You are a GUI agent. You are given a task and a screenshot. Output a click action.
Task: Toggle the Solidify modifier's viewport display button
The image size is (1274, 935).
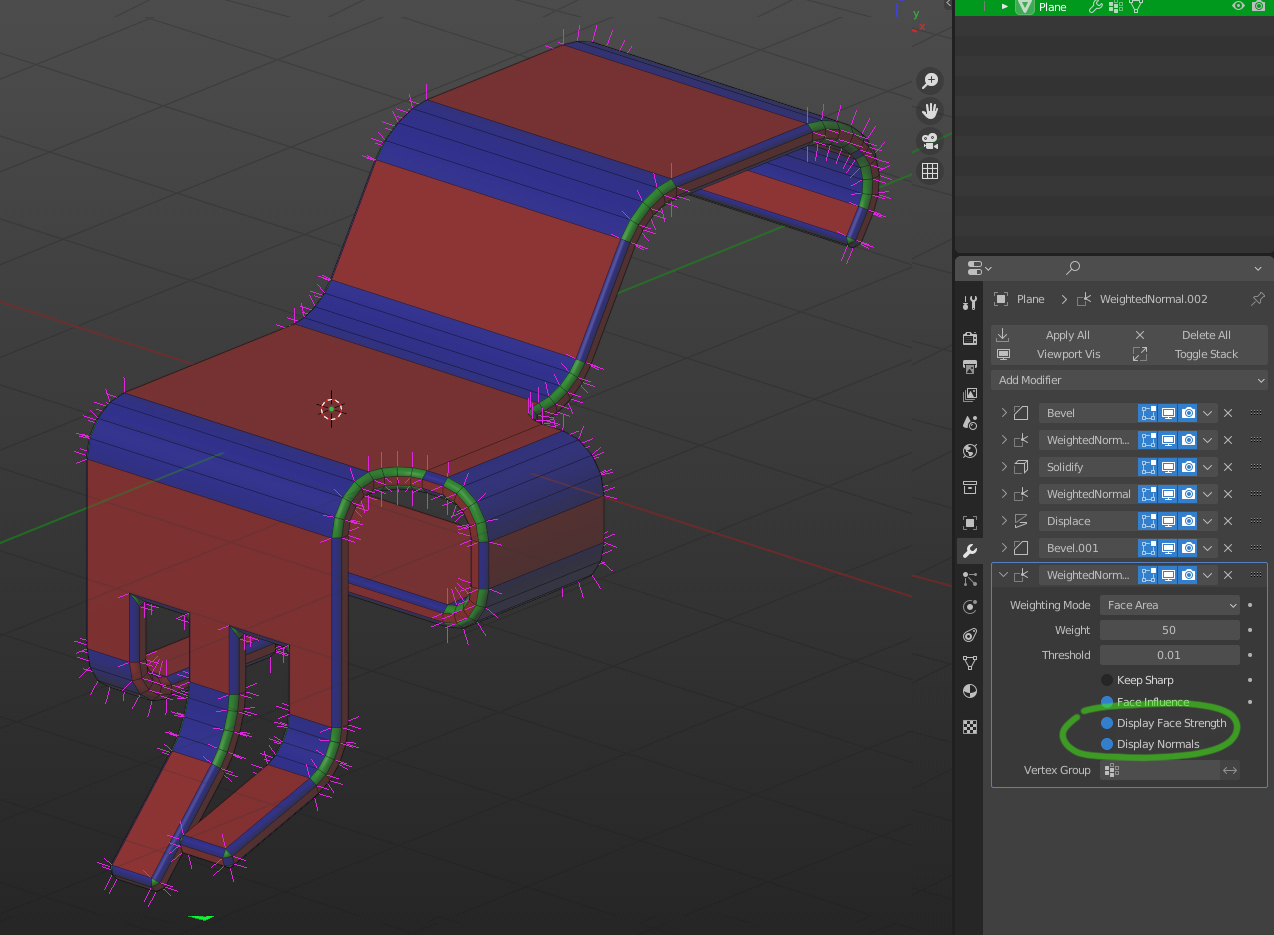pos(1168,467)
